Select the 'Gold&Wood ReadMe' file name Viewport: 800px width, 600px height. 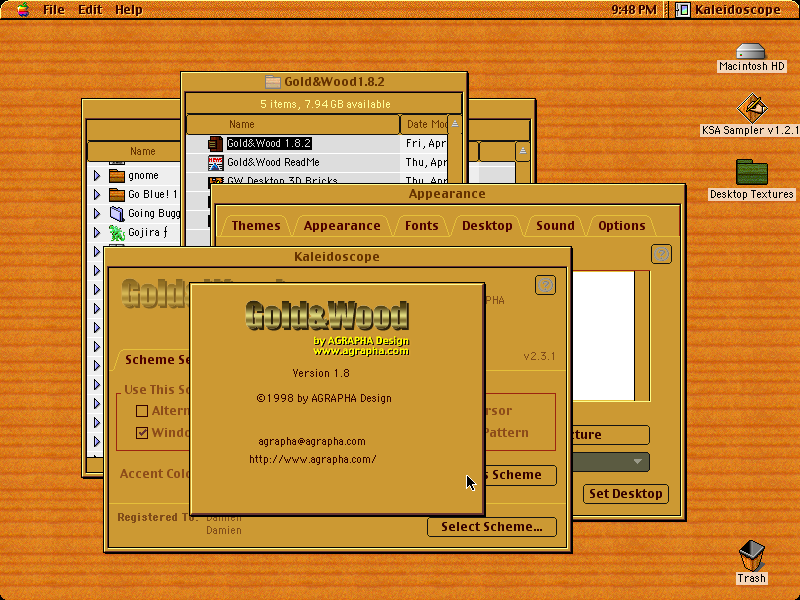pos(273,162)
